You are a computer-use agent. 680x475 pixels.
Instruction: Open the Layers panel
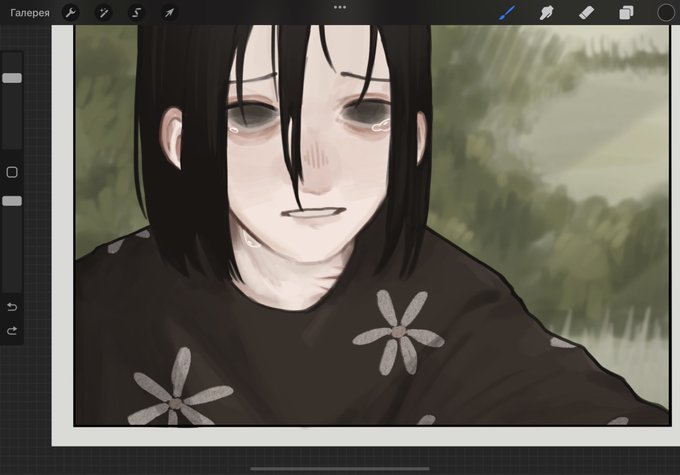tap(626, 13)
